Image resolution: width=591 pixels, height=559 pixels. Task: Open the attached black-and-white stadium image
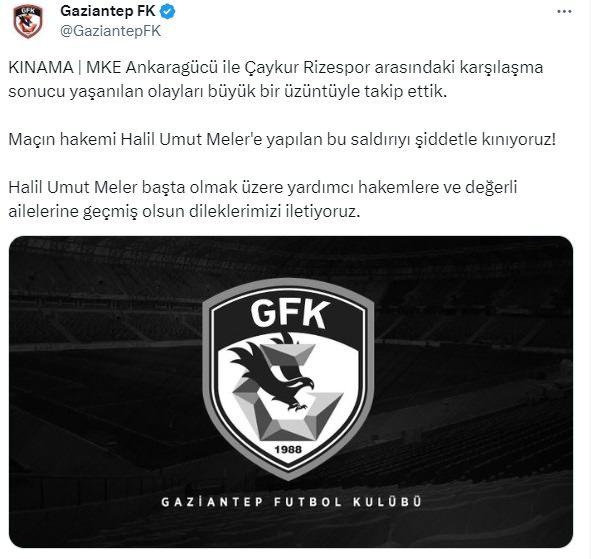(x=291, y=392)
